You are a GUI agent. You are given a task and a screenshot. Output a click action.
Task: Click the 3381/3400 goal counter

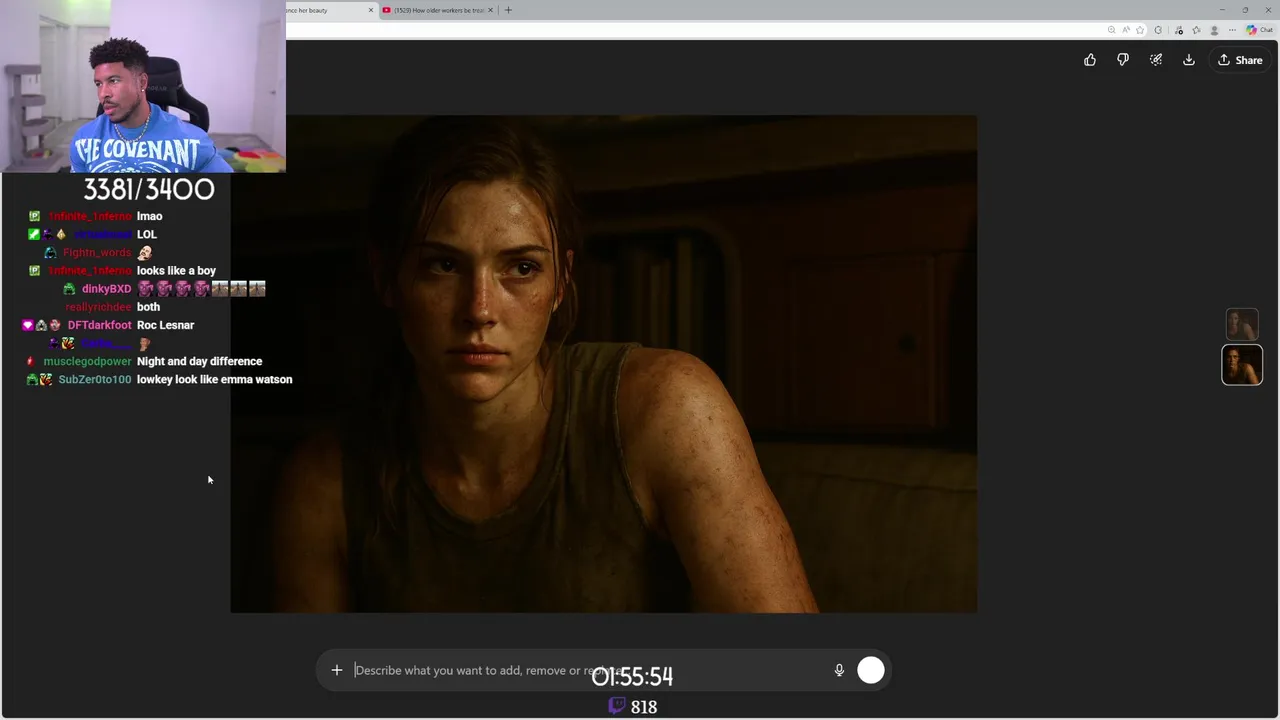coord(149,189)
